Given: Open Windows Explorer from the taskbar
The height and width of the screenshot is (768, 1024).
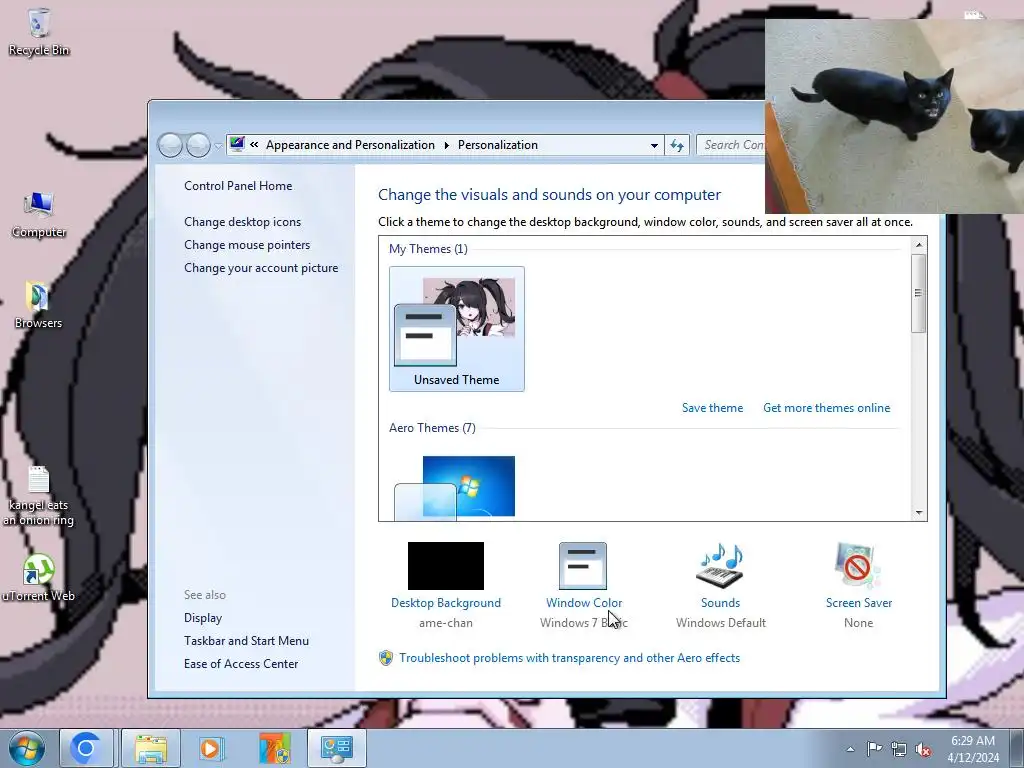Looking at the screenshot, I should pyautogui.click(x=151, y=748).
